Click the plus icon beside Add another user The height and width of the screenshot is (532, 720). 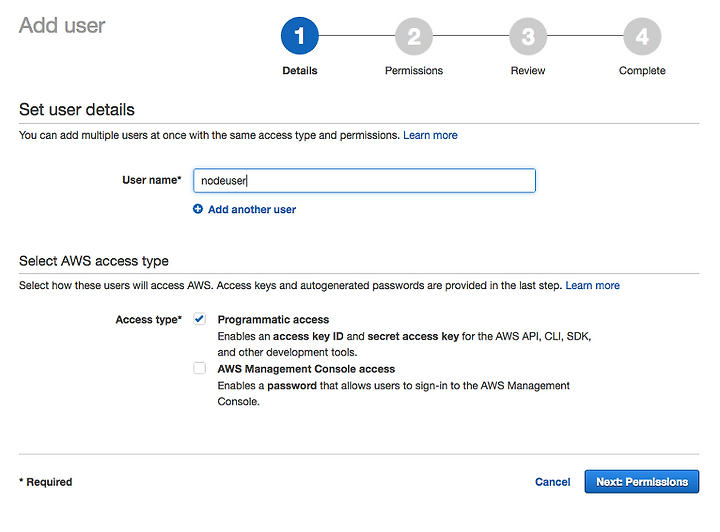pyautogui.click(x=197, y=209)
